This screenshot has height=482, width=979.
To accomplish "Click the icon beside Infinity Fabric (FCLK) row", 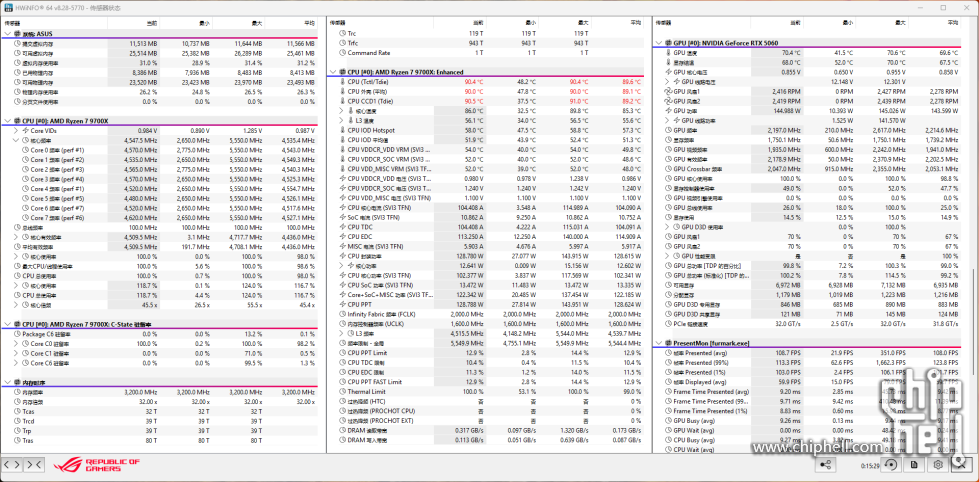I will pyautogui.click(x=342, y=314).
